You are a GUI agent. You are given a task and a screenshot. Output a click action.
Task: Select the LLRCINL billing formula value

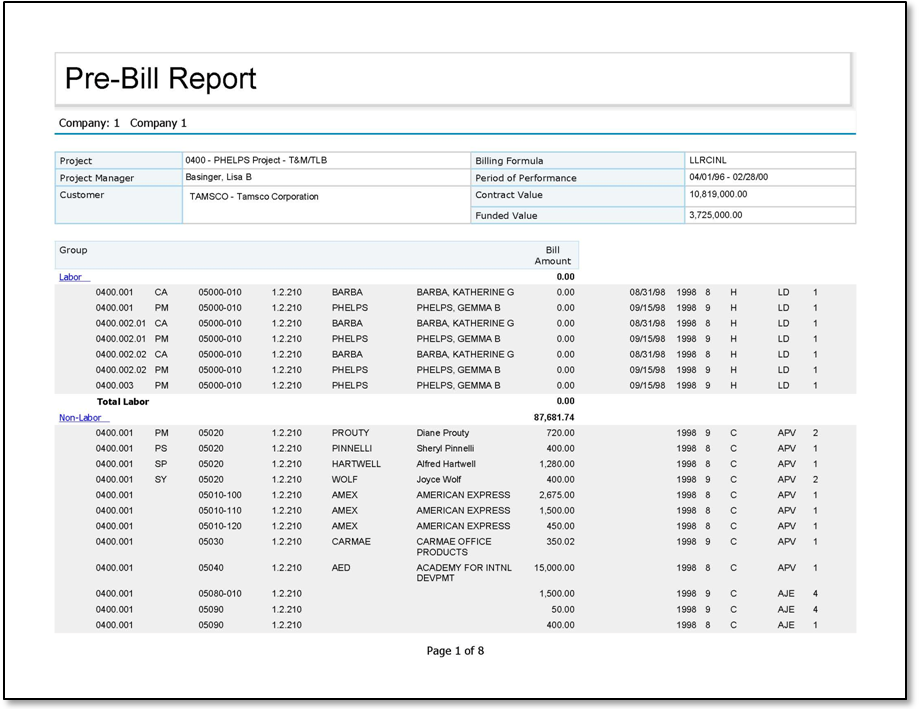708,160
